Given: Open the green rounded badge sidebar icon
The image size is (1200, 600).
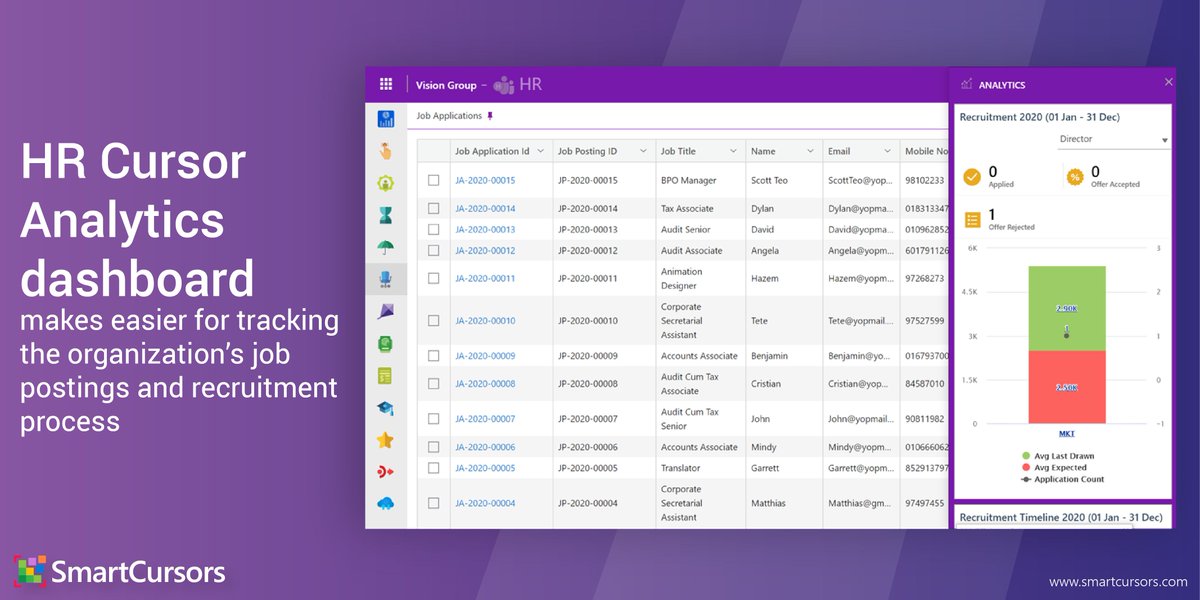Looking at the screenshot, I should point(386,344).
